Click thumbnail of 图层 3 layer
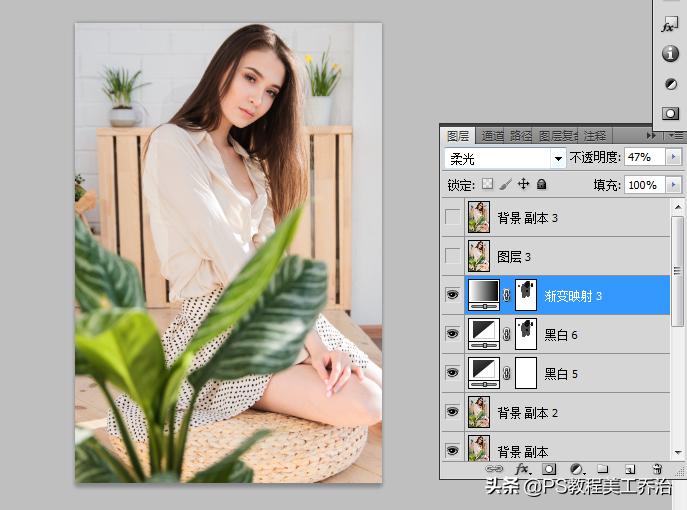Image resolution: width=687 pixels, height=510 pixels. pos(478,256)
